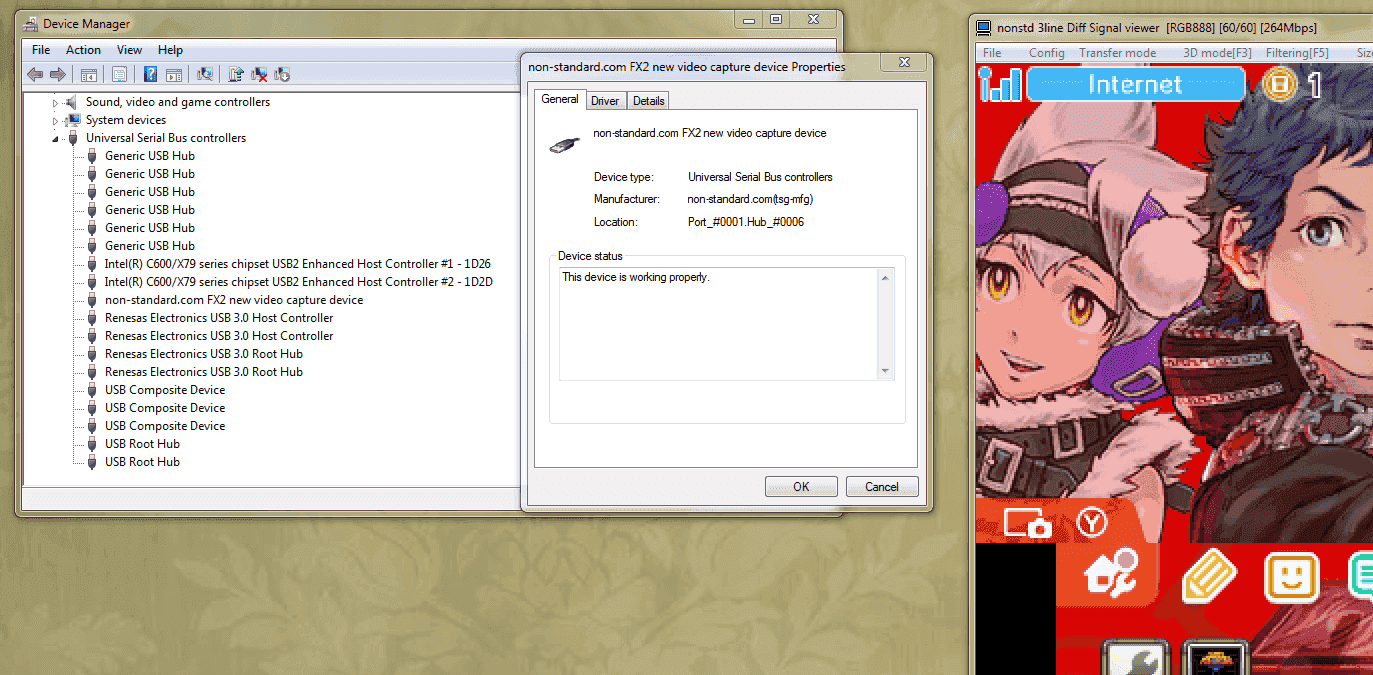1373x675 pixels.
Task: Select Intel C600/X79 Enhanced Host Controller #2 - 1D2D
Action: coord(298,282)
